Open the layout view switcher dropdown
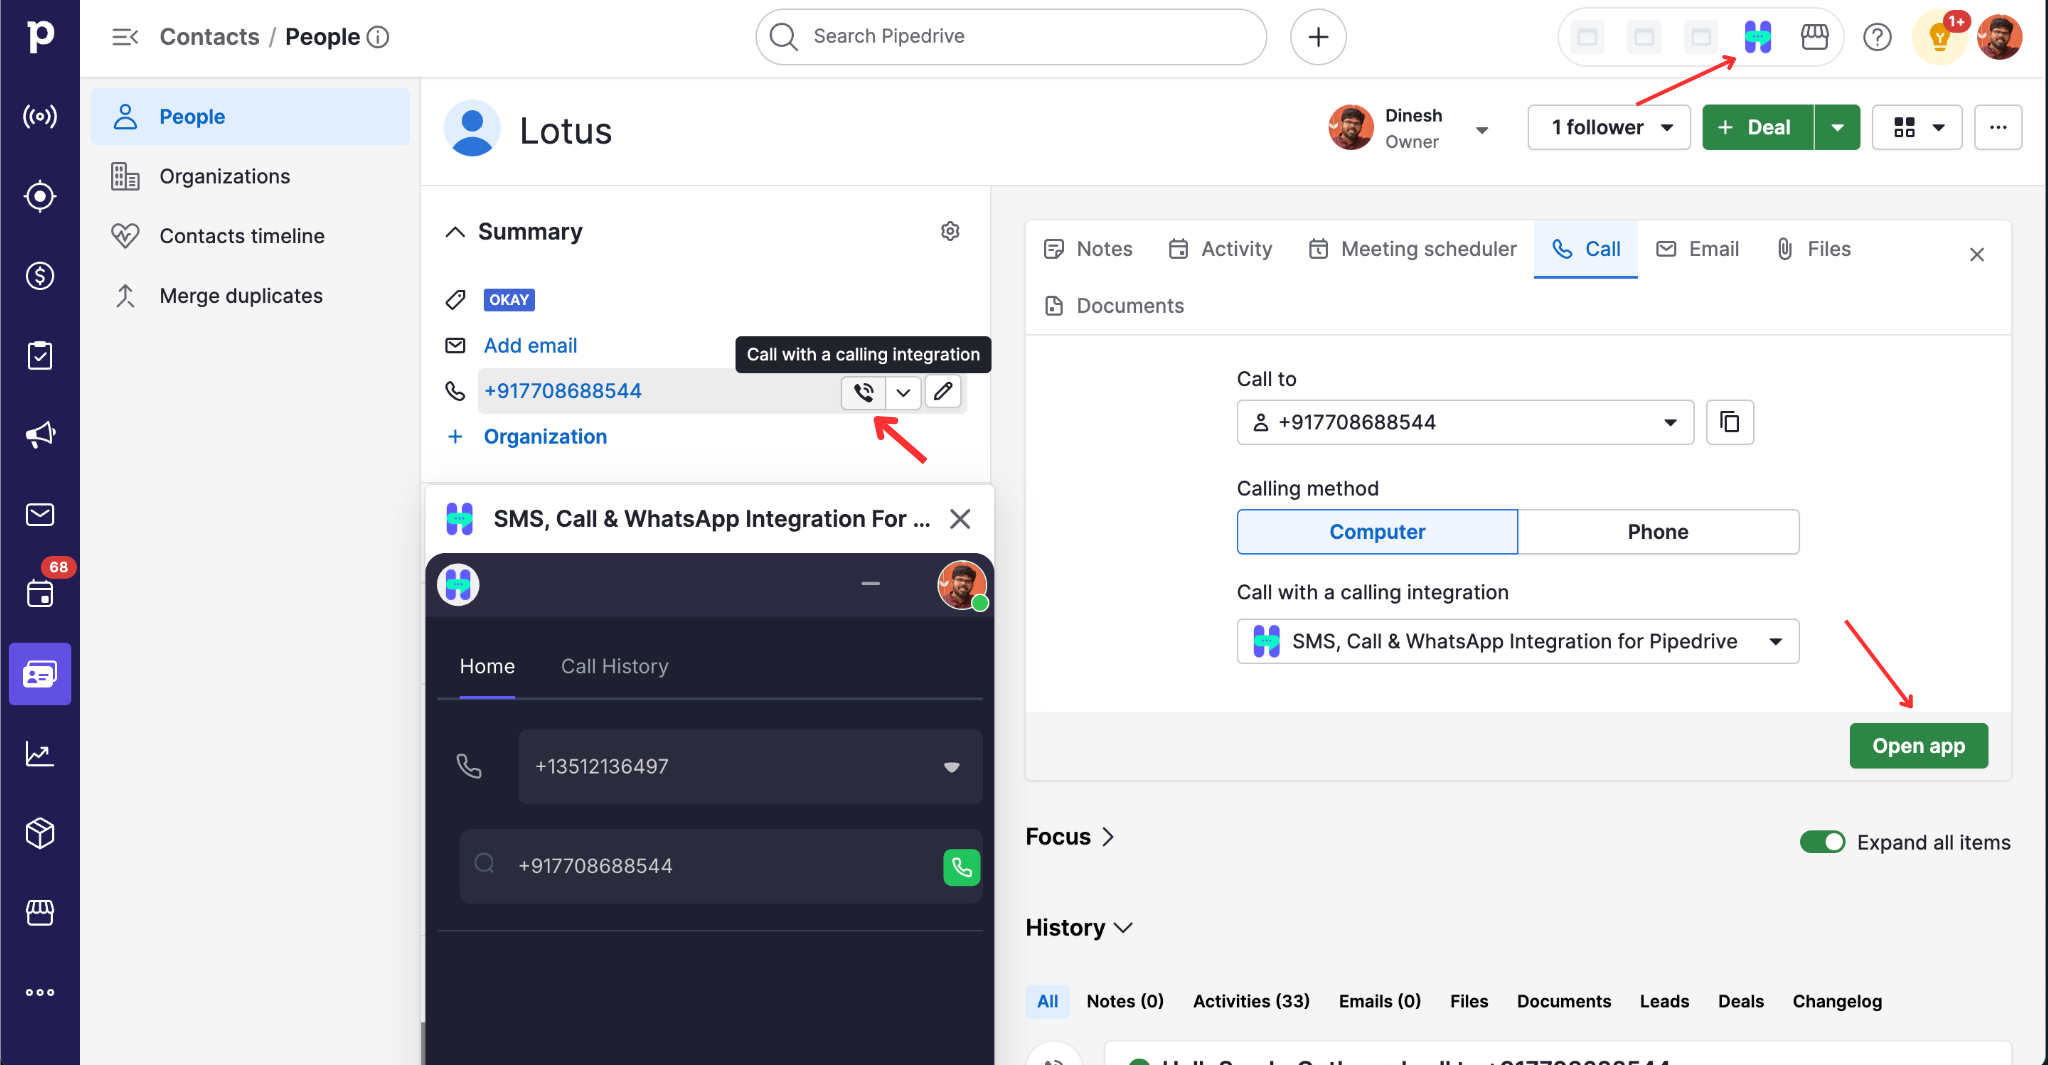This screenshot has width=2048, height=1065. click(1917, 128)
